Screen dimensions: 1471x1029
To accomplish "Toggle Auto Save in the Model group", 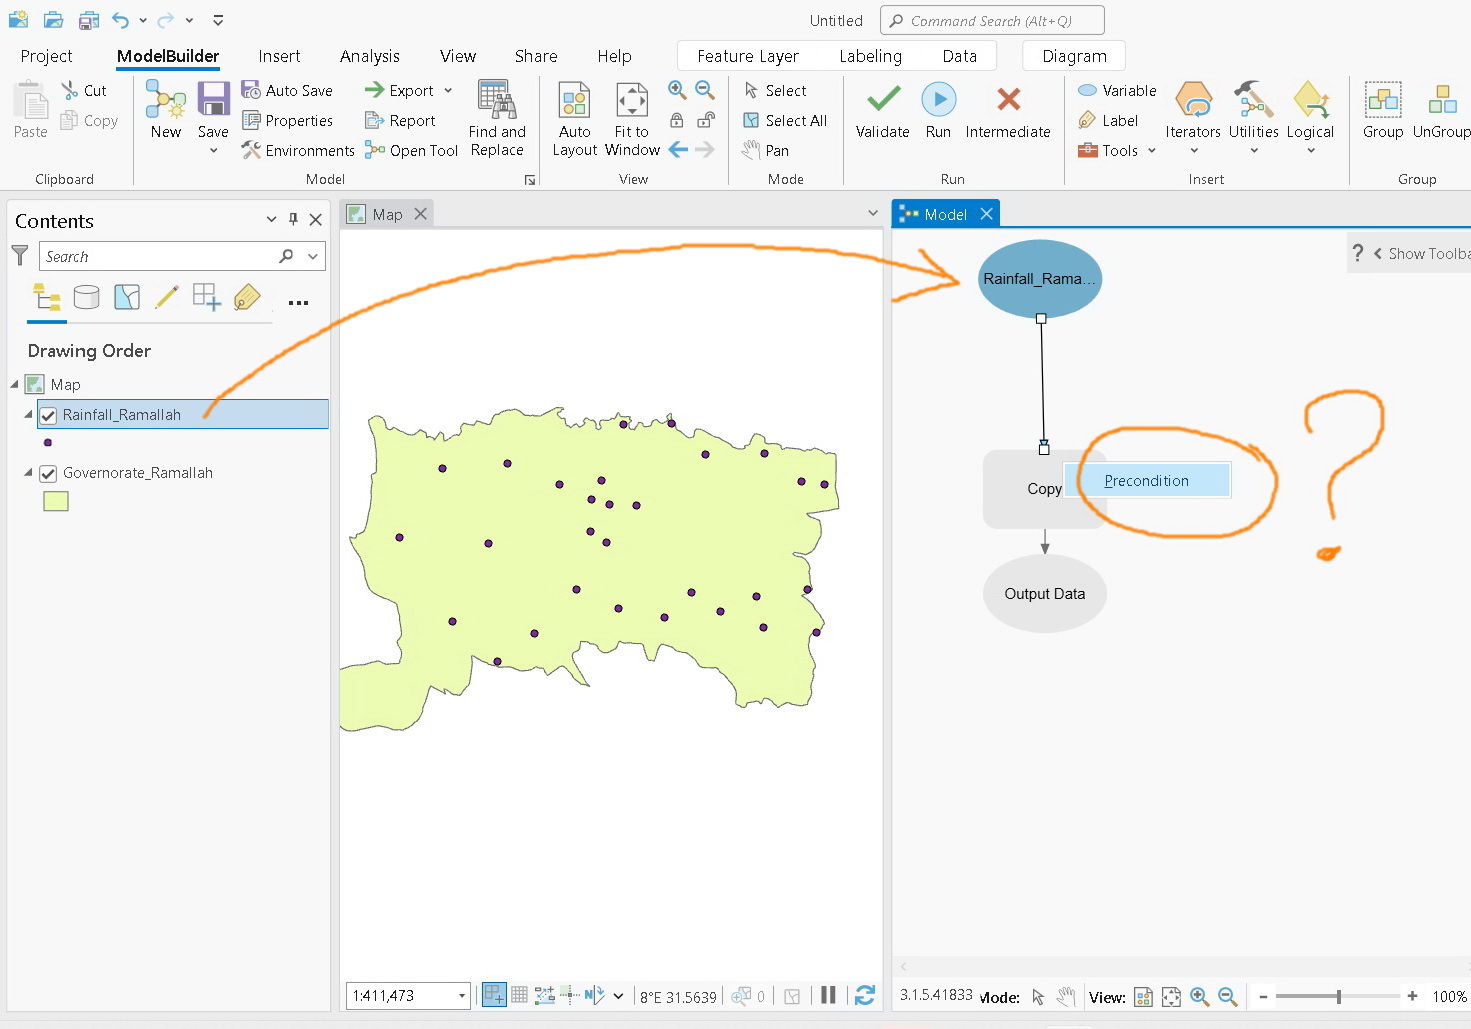I will 288,90.
